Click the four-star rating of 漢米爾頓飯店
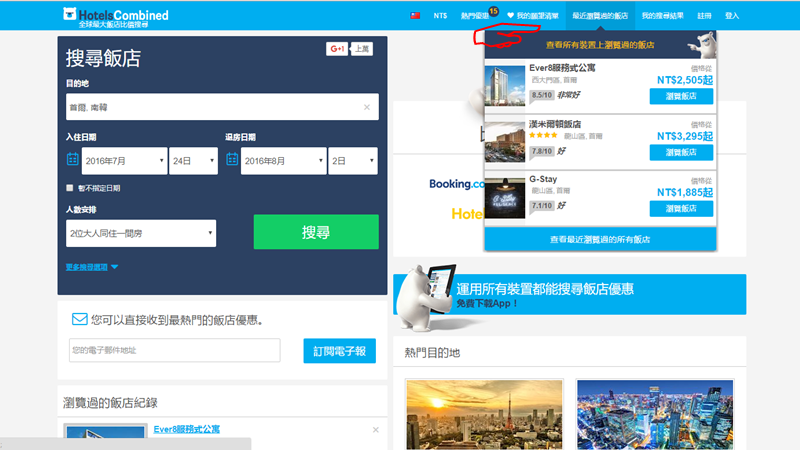 coord(543,135)
